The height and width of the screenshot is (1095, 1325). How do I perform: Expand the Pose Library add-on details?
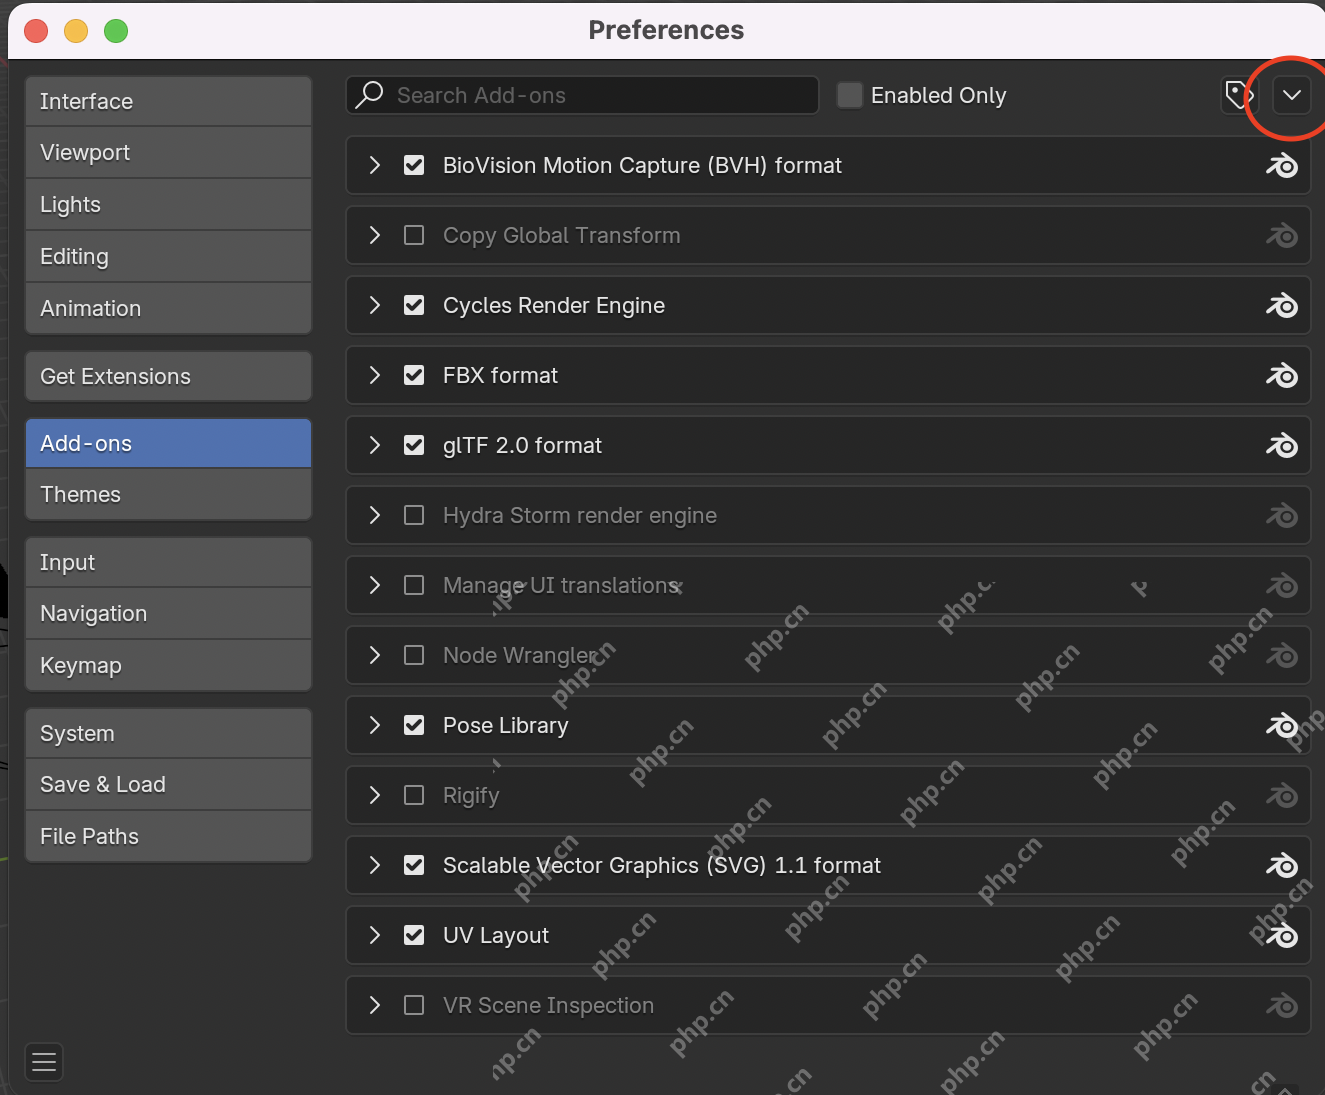pos(375,725)
